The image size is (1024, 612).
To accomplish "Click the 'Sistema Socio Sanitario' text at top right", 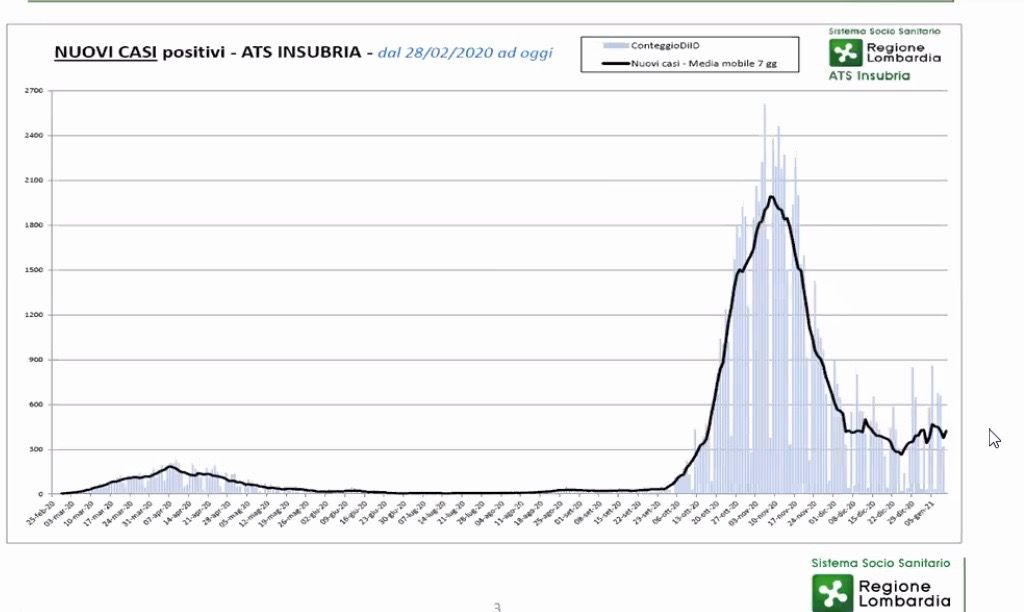I will [x=884, y=32].
